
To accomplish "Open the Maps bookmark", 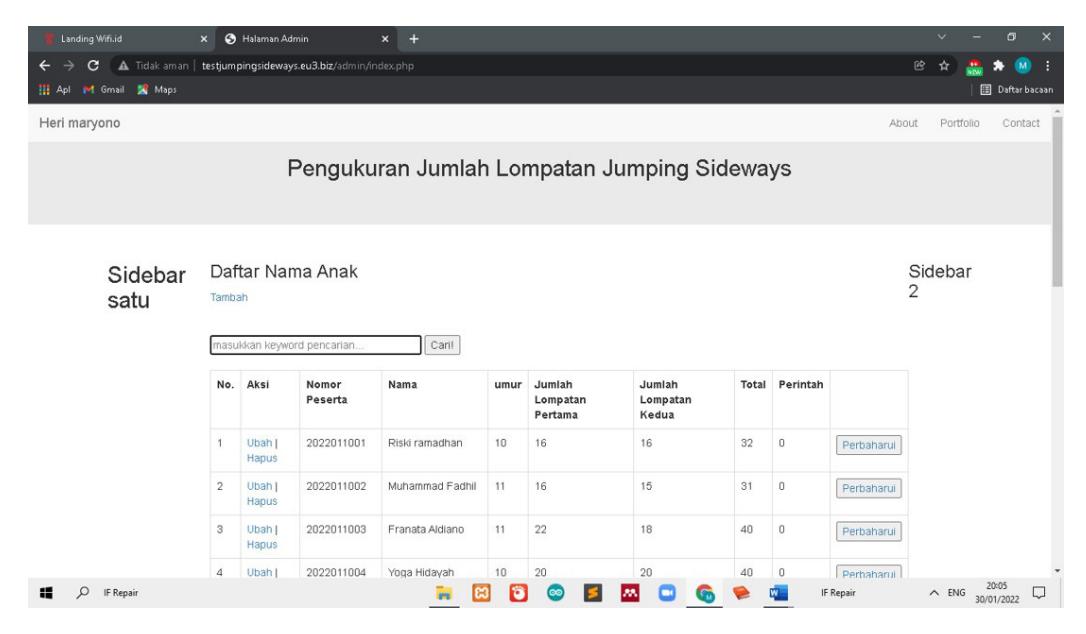I will (157, 89).
